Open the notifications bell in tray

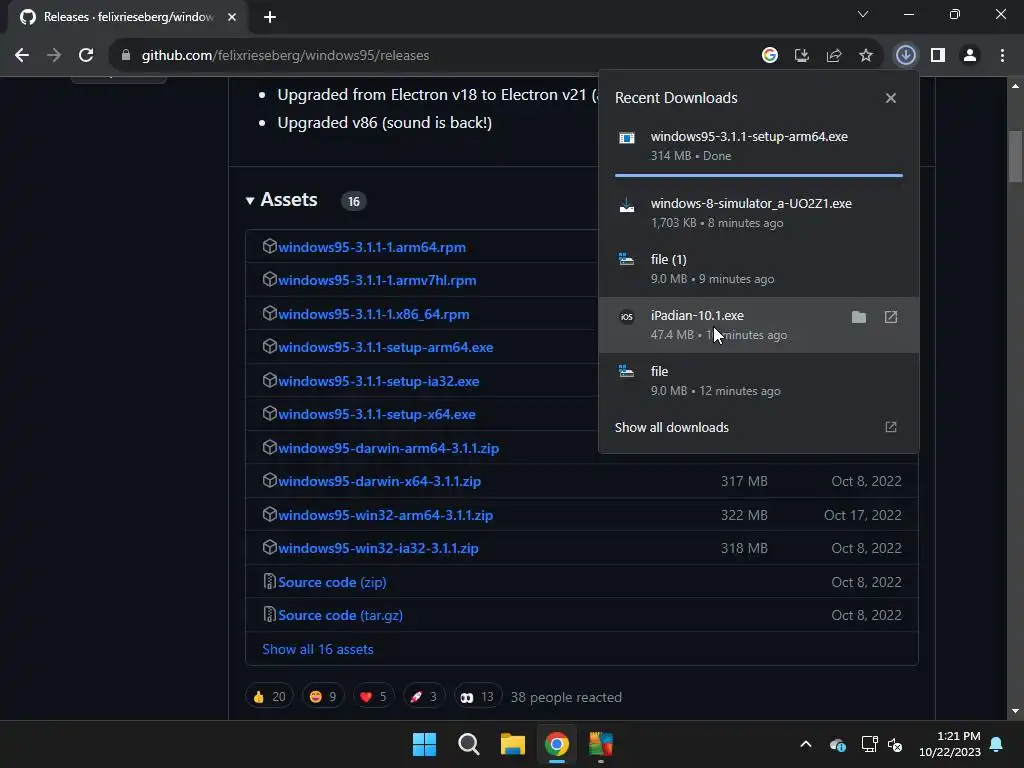(x=997, y=744)
